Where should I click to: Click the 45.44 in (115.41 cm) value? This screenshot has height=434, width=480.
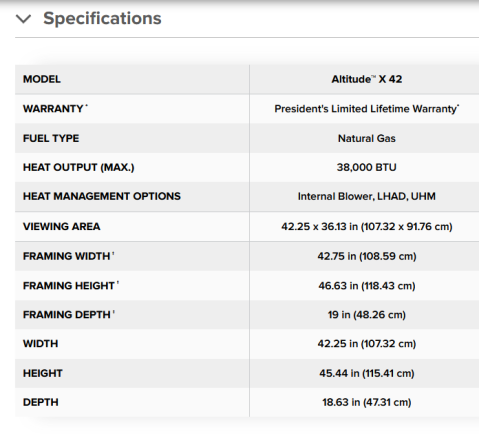click(367, 373)
